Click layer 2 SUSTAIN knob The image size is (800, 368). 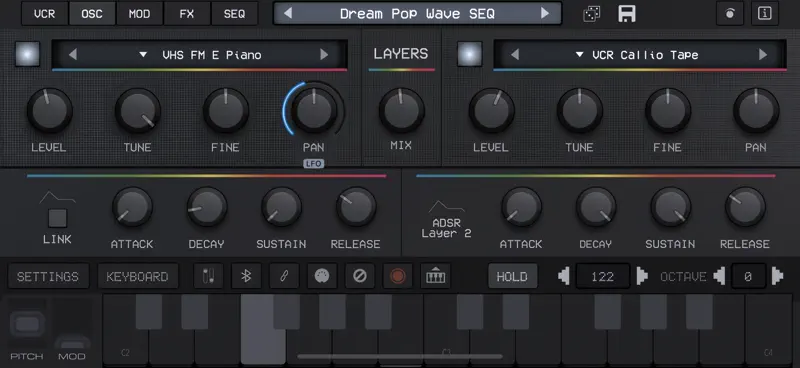(670, 207)
